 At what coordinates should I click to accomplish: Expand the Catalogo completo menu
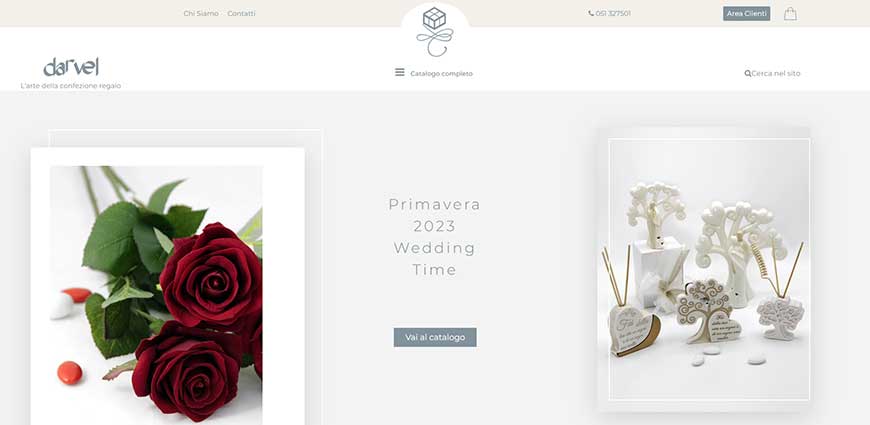coord(441,73)
